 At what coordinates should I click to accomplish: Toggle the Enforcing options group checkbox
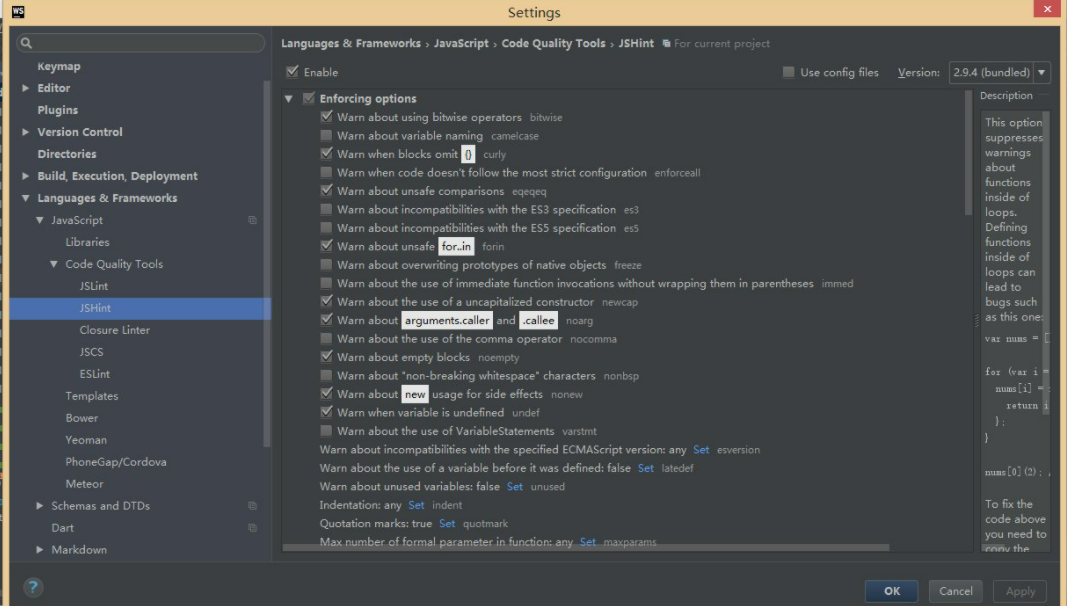point(309,99)
